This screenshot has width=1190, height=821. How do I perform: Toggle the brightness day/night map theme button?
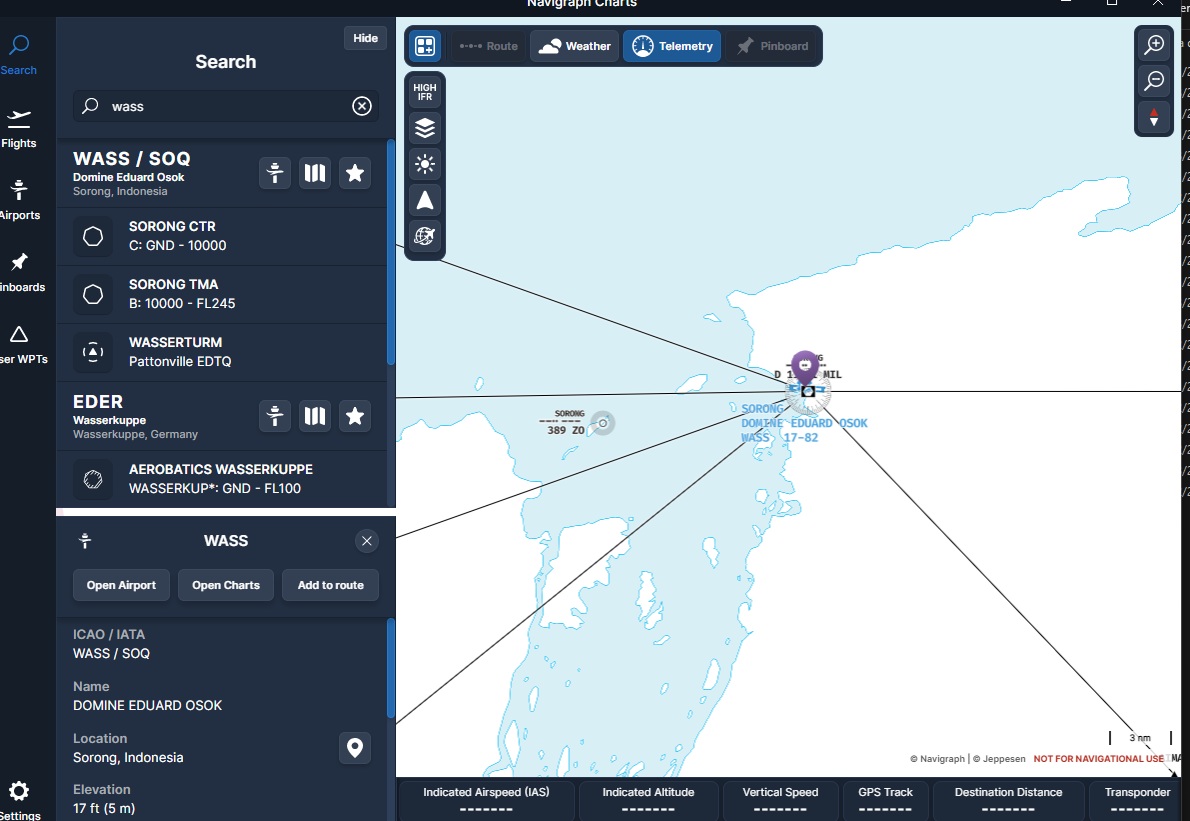tap(425, 164)
